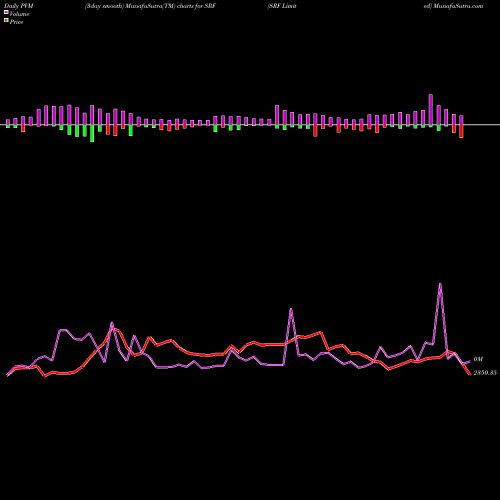Select the Price legend label

(16, 22)
